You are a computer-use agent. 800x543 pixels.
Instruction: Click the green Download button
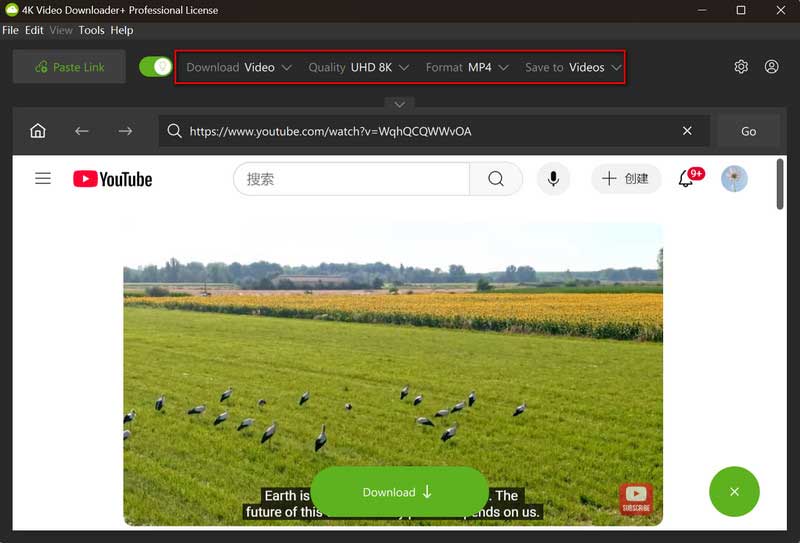pos(399,492)
